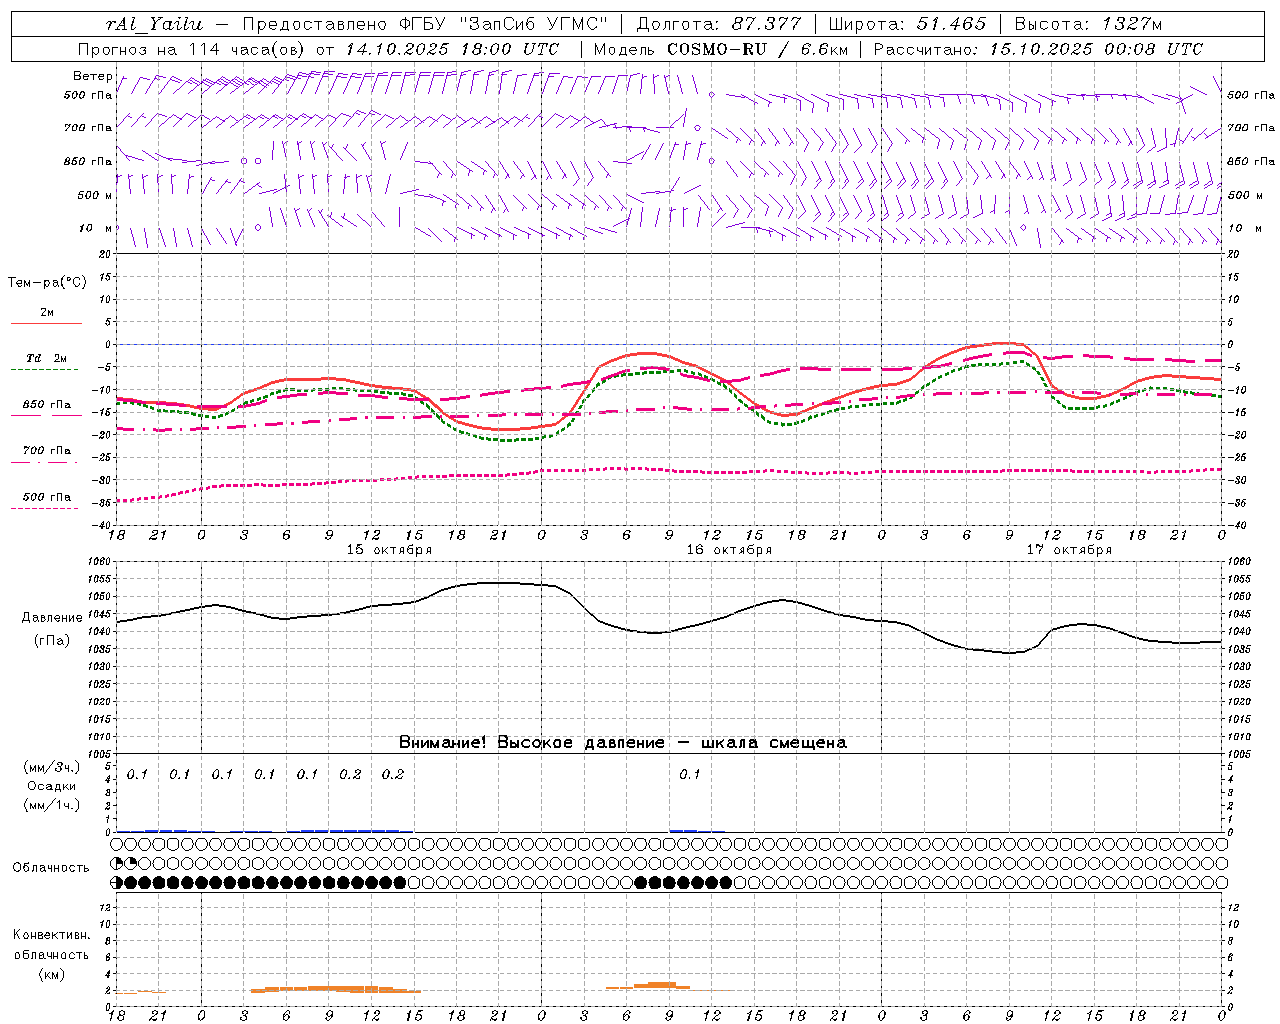Select the 'Широта: 51.465' header field
1280x1024 pixels.
coord(908,25)
